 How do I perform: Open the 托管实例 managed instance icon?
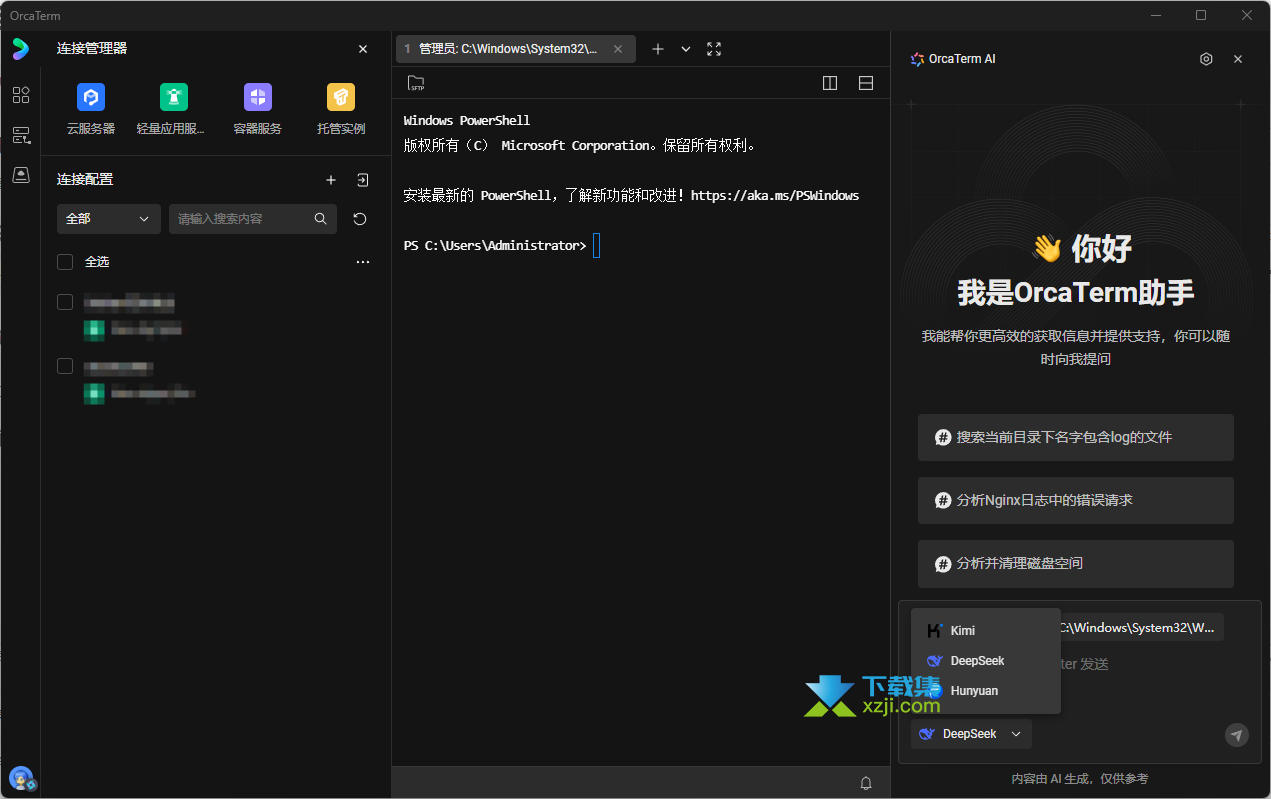[x=341, y=97]
